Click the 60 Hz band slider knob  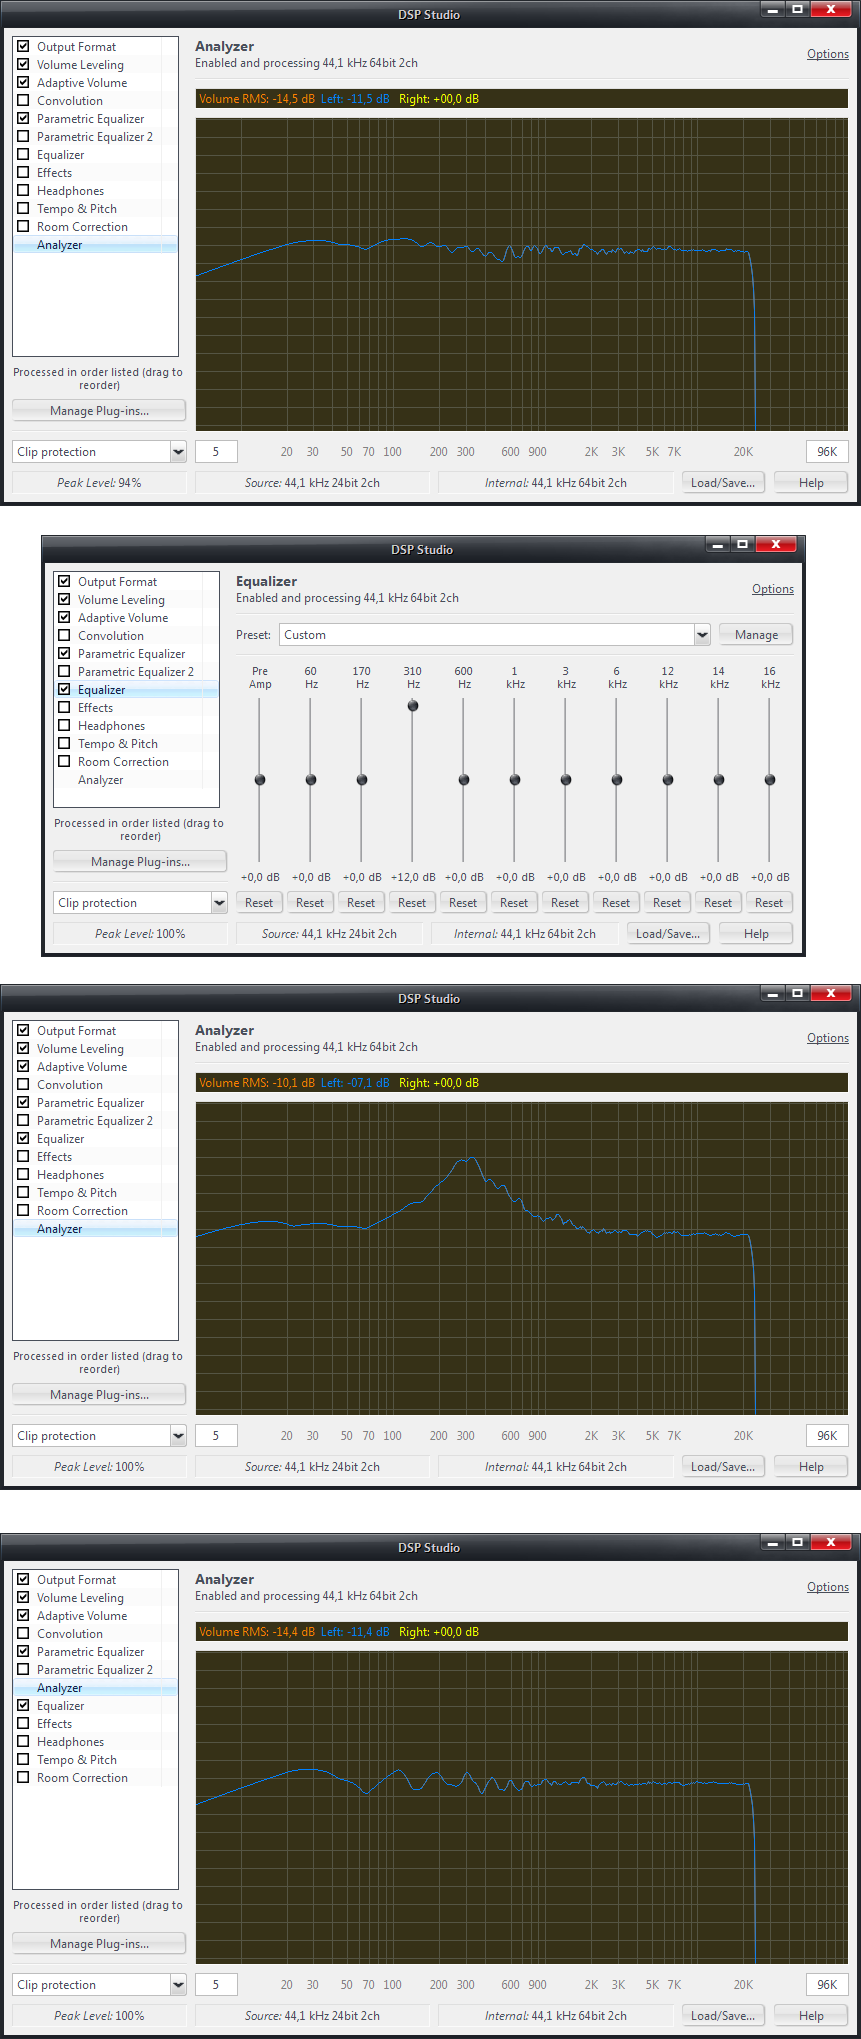[311, 780]
